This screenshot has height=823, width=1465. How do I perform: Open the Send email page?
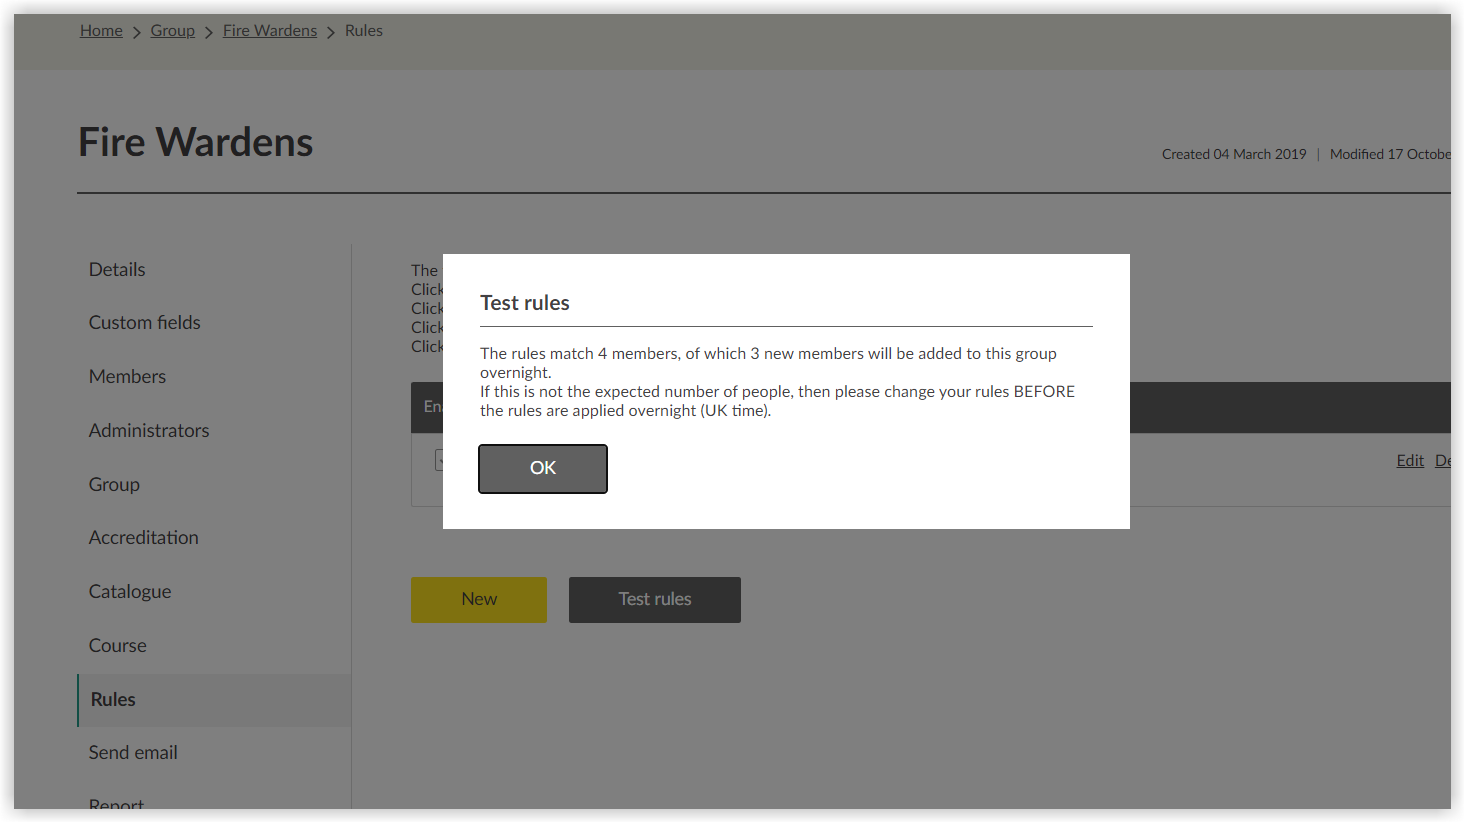pyautogui.click(x=133, y=752)
